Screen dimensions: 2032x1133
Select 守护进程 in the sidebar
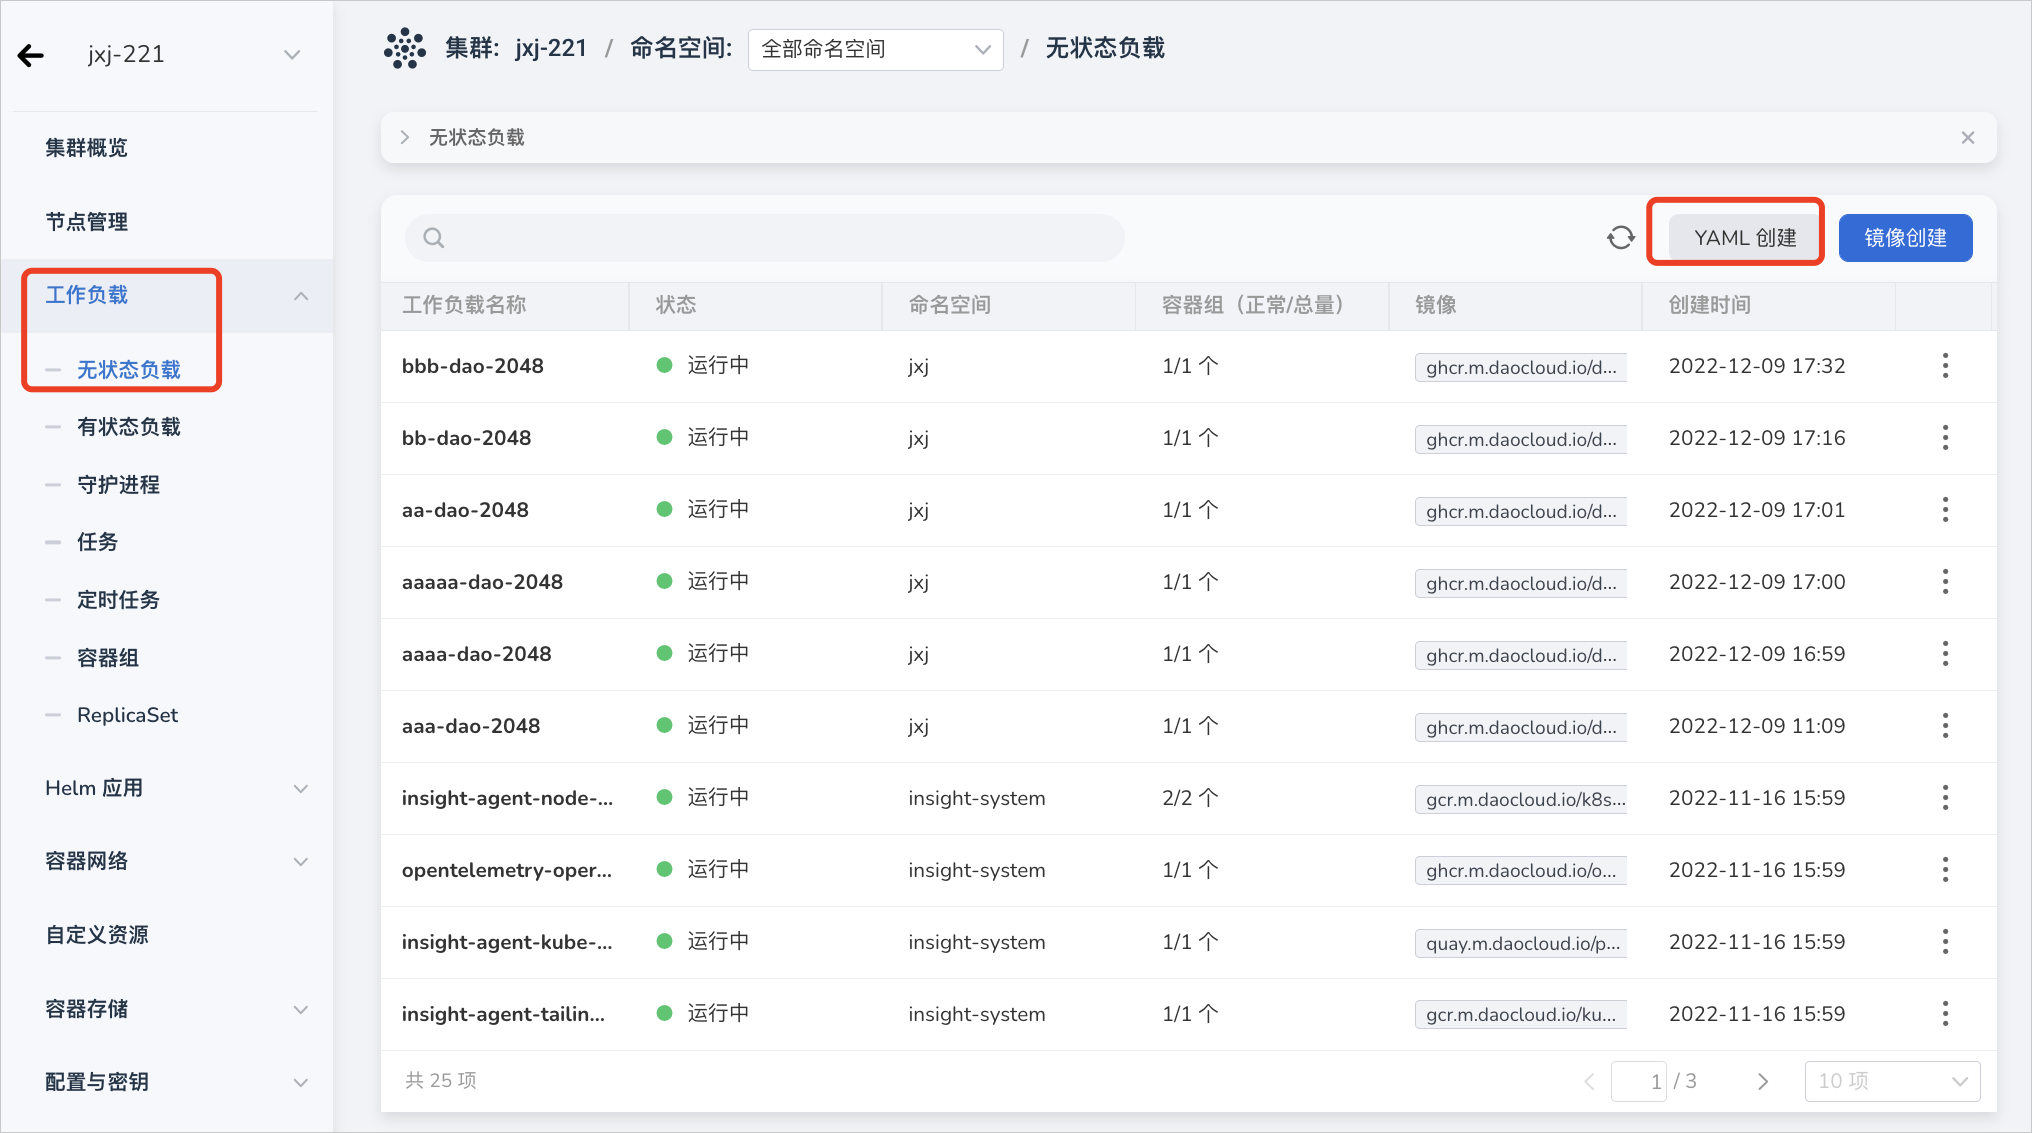point(119,485)
